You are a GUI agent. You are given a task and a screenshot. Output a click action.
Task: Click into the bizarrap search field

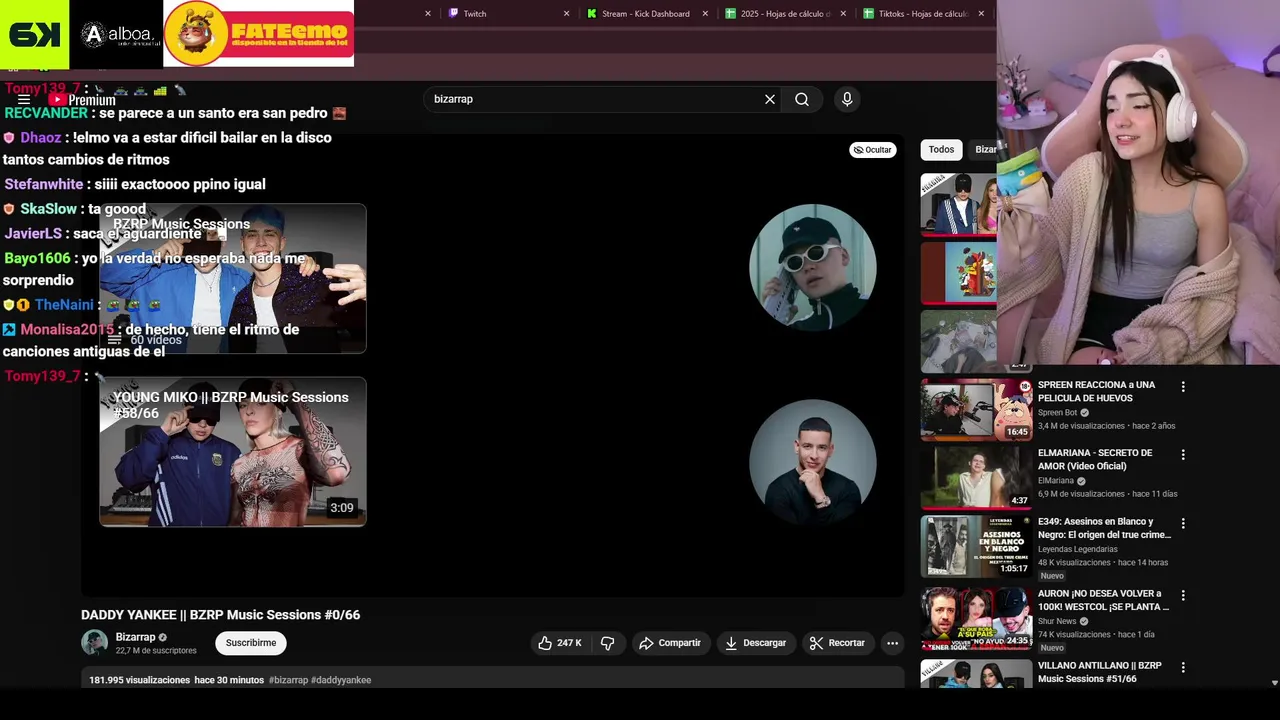pos(595,99)
